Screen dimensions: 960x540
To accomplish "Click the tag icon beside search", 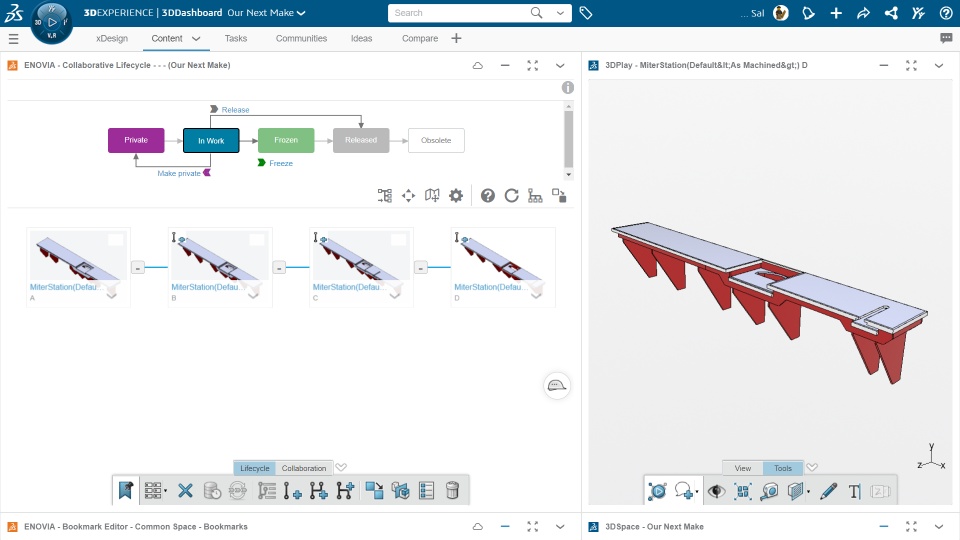I will point(586,13).
